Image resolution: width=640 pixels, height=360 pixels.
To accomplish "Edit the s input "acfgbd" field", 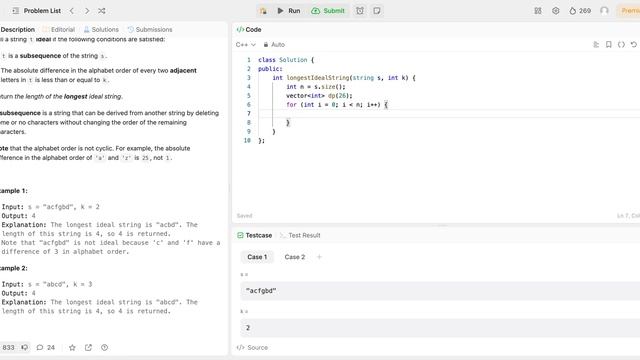I will click(x=440, y=291).
